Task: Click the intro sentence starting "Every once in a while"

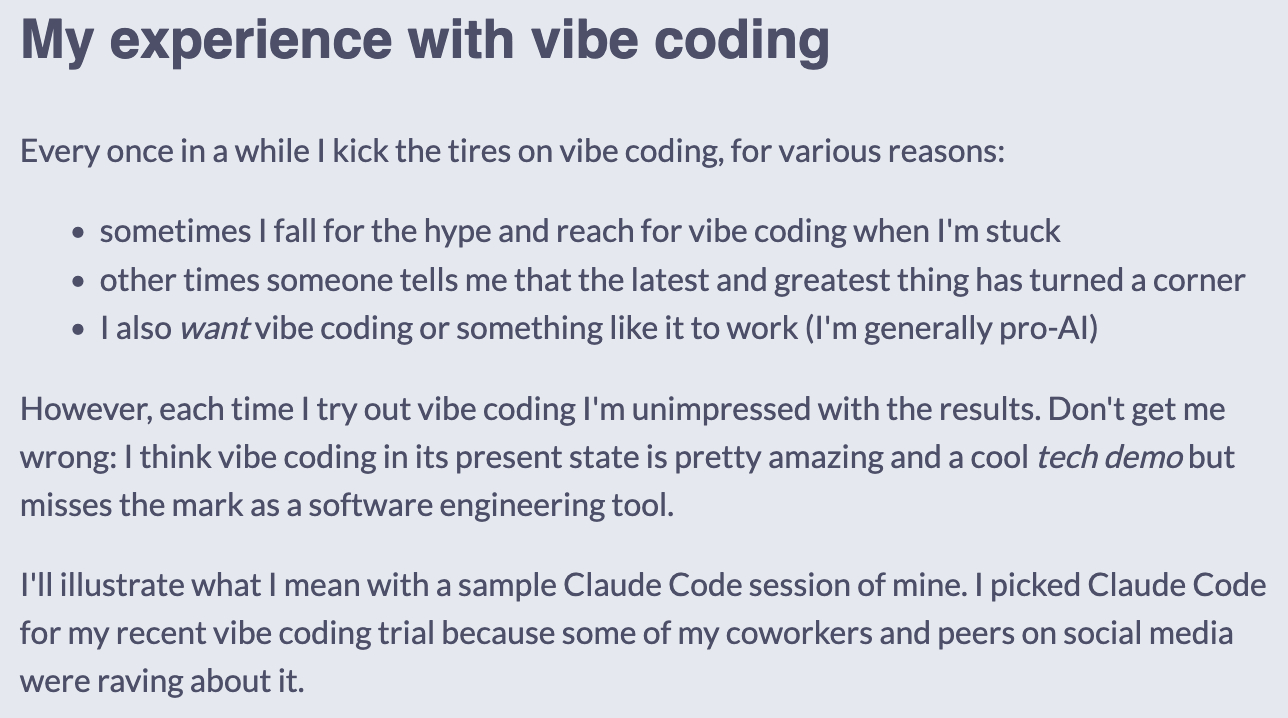Action: [x=512, y=152]
